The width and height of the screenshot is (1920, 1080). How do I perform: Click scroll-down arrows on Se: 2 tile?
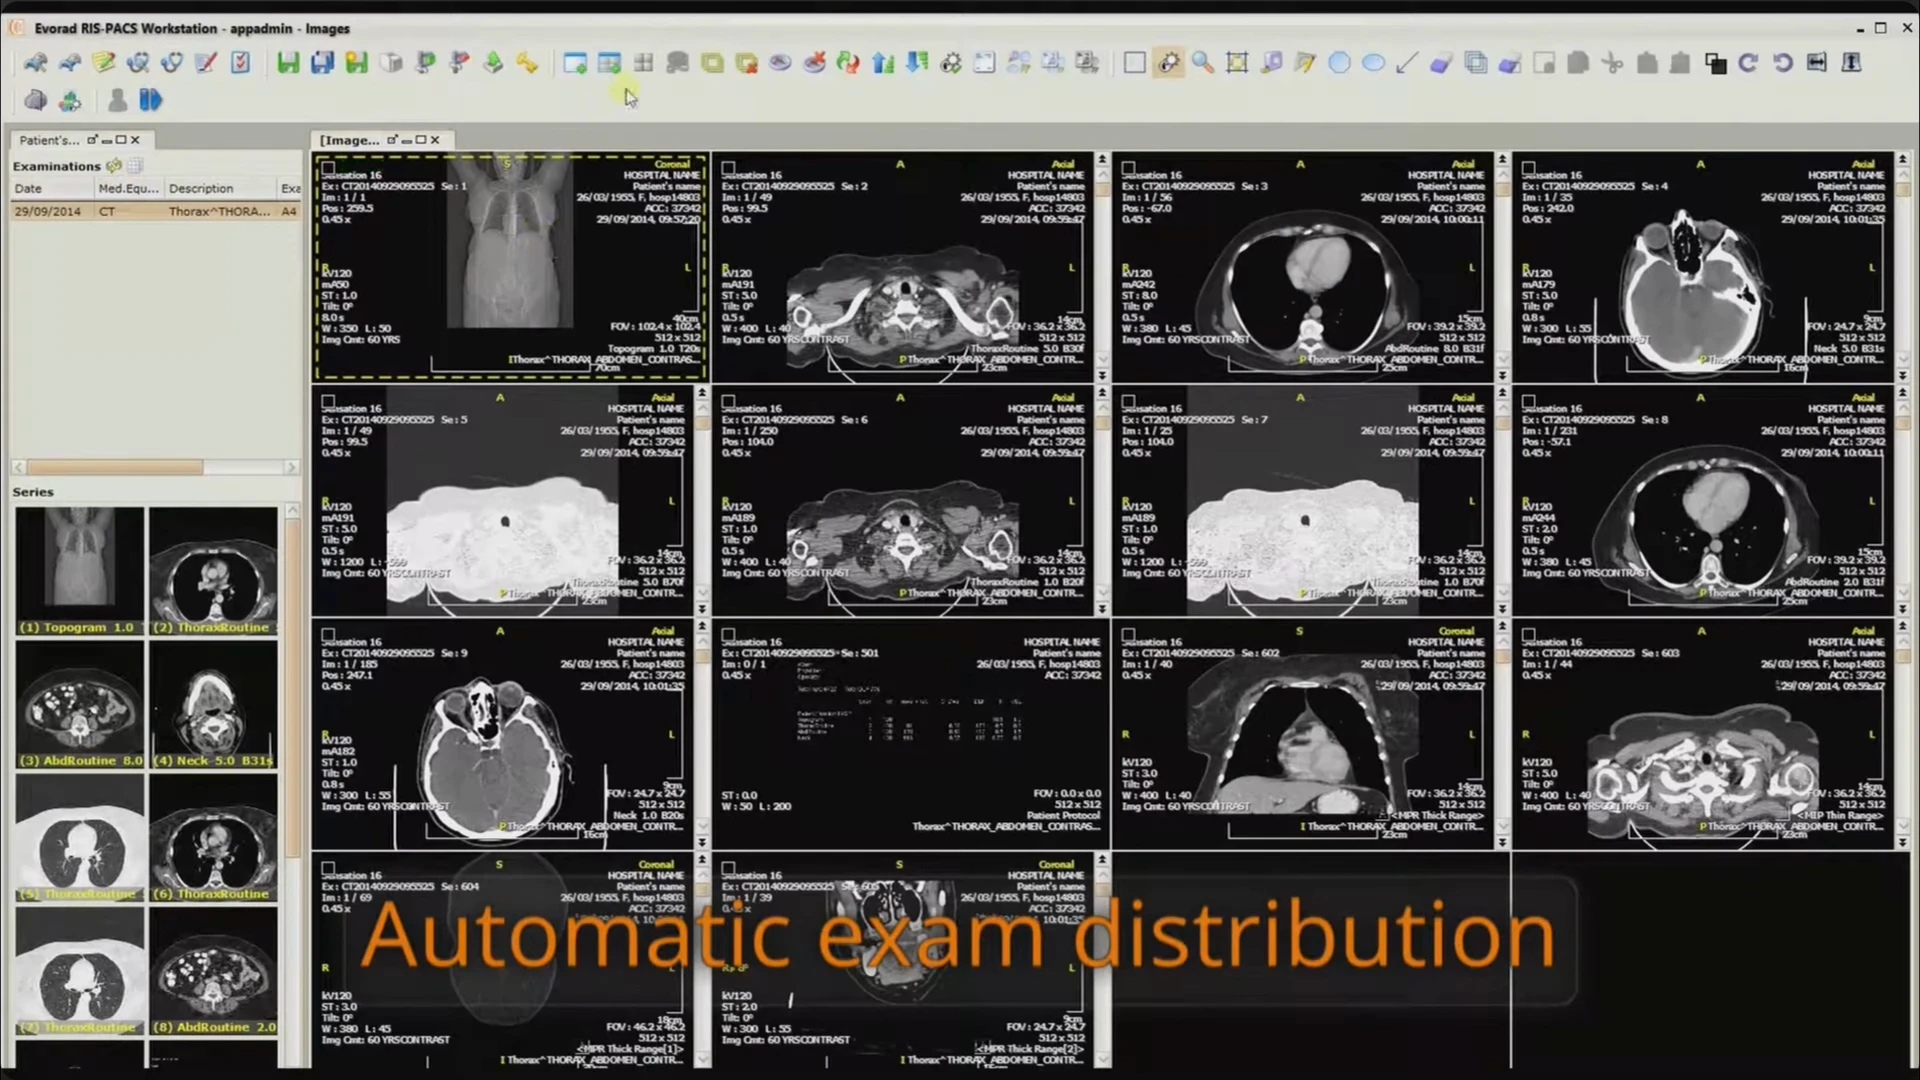coord(1102,375)
